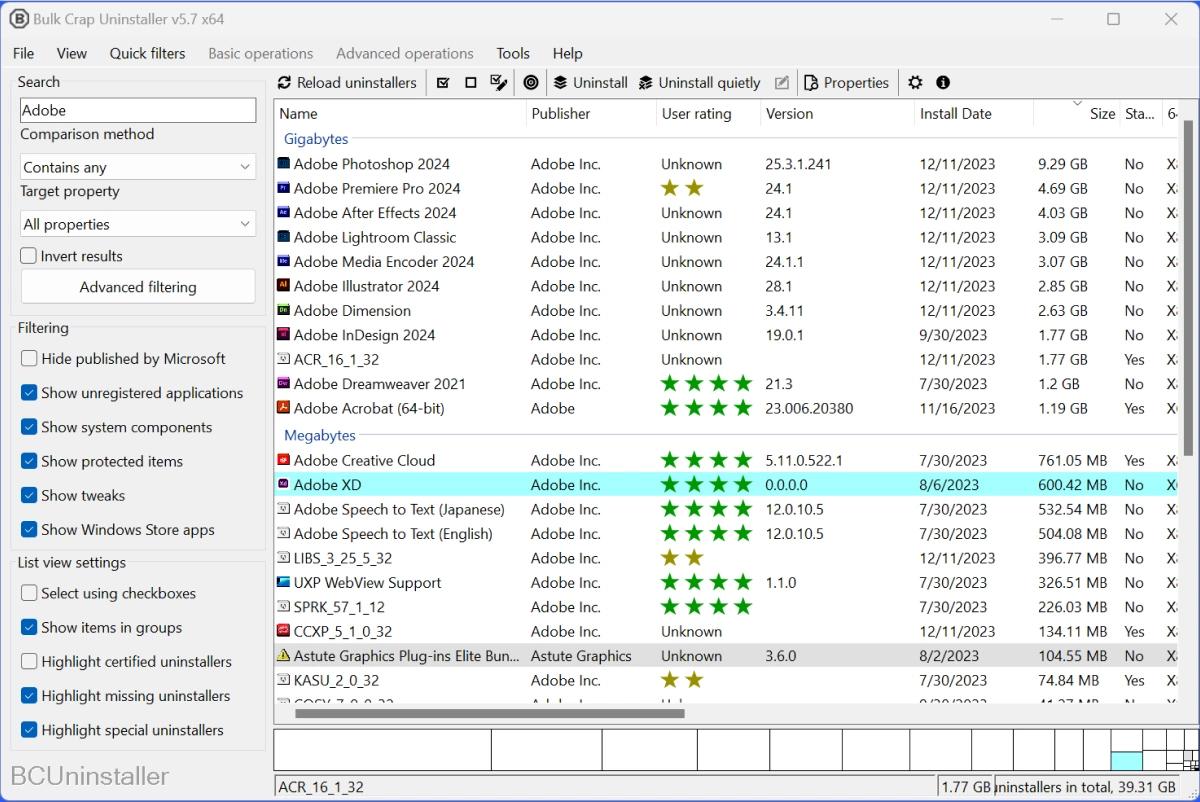The image size is (1200, 802).
Task: Enable Hide published by Microsoft
Action: [x=29, y=359]
